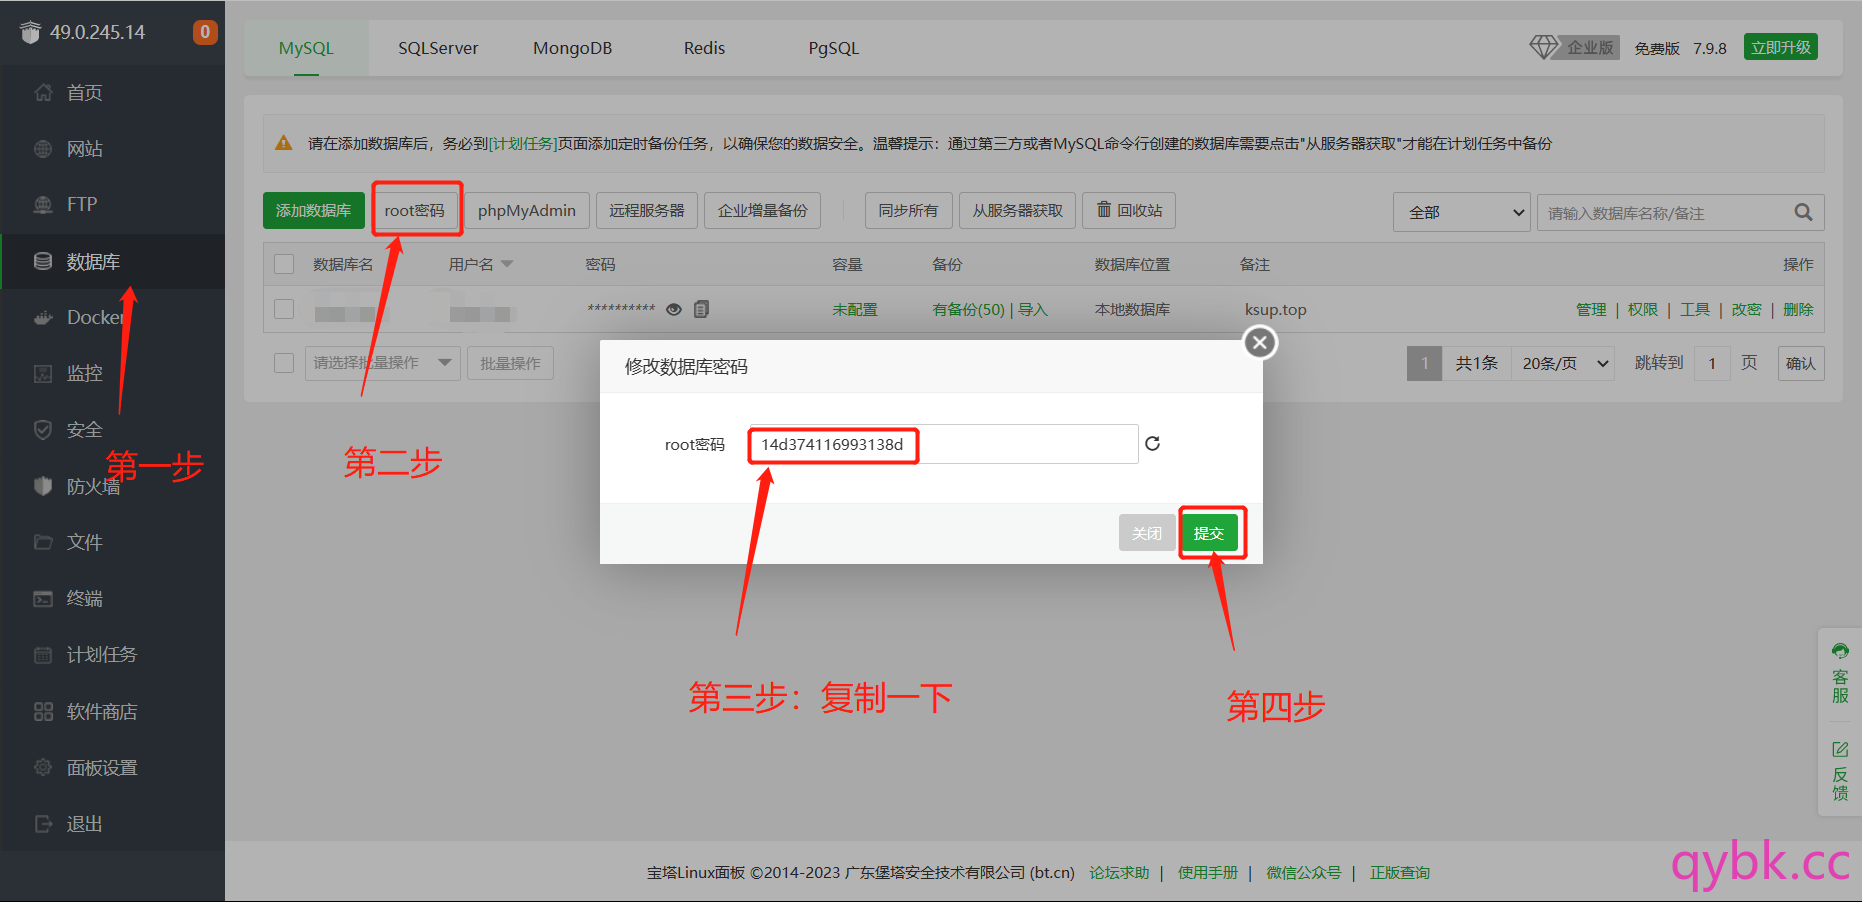Copy database password with clipboard icon
The image size is (1862, 902).
[701, 309]
